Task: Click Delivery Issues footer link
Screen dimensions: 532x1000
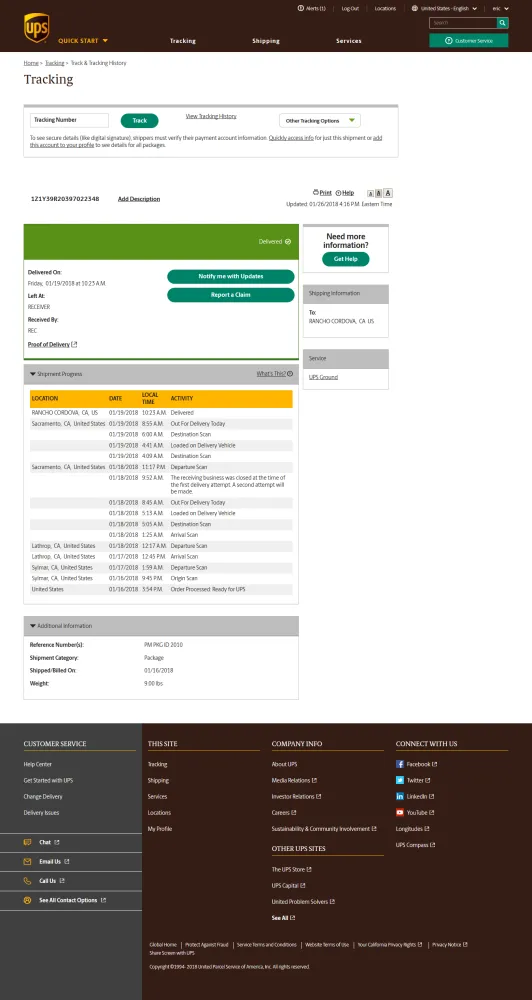Action: (x=42, y=812)
